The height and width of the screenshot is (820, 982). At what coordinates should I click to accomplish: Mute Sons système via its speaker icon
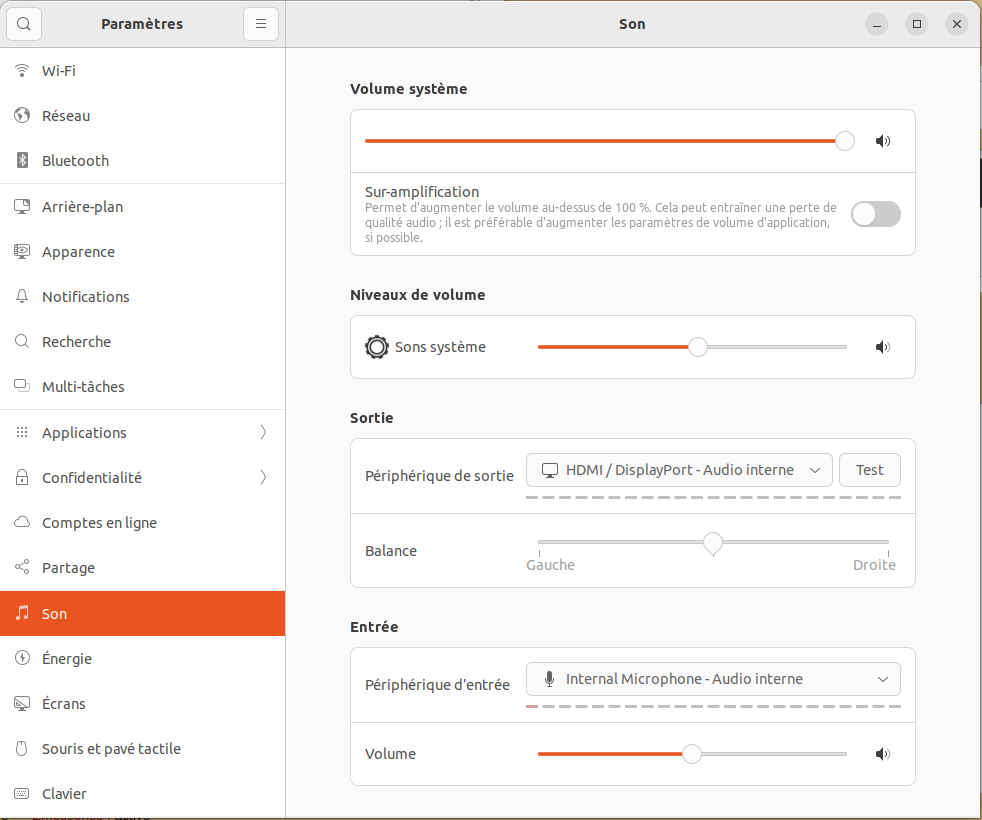[x=882, y=347]
